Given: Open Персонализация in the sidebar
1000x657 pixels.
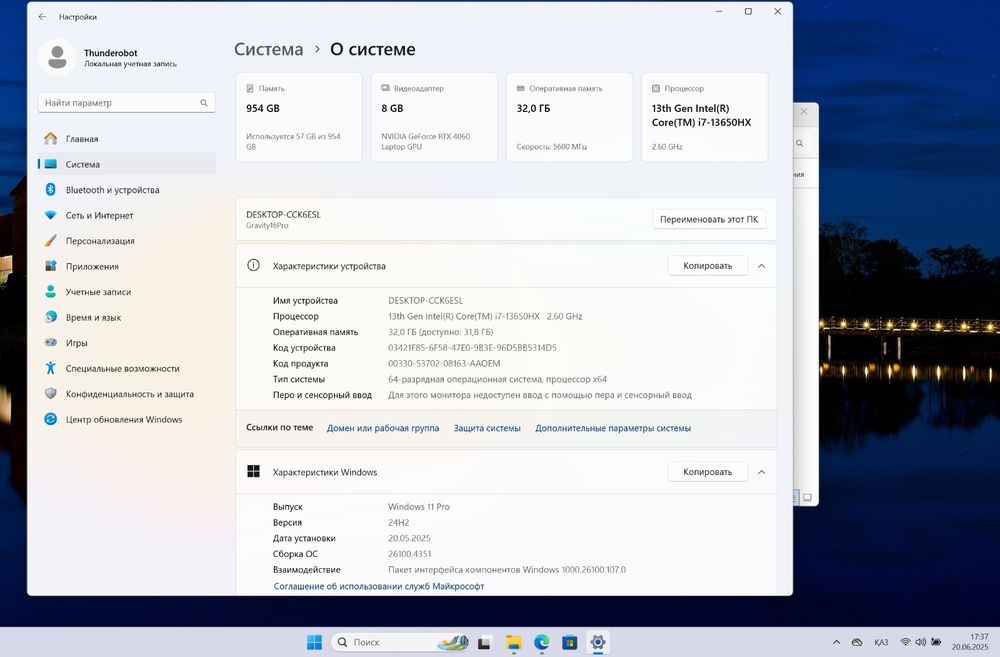Looking at the screenshot, I should click(100, 241).
